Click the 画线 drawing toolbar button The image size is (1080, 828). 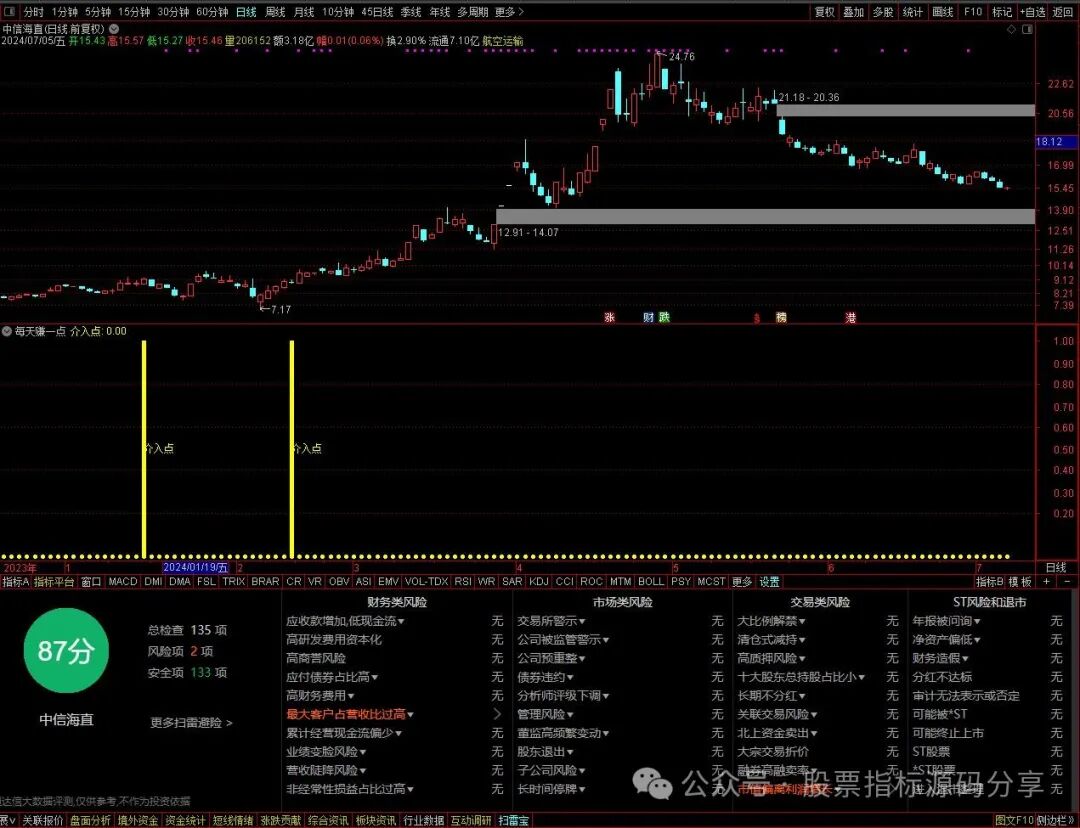click(942, 12)
